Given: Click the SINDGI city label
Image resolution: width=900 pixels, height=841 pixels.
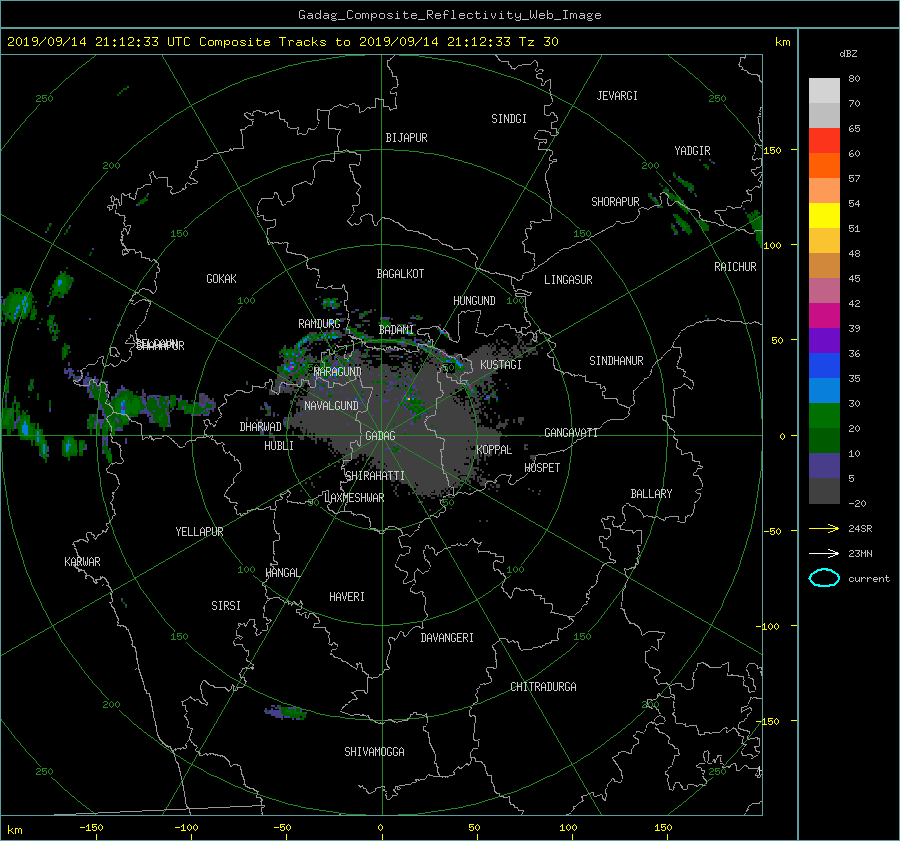Looking at the screenshot, I should pyautogui.click(x=509, y=119).
